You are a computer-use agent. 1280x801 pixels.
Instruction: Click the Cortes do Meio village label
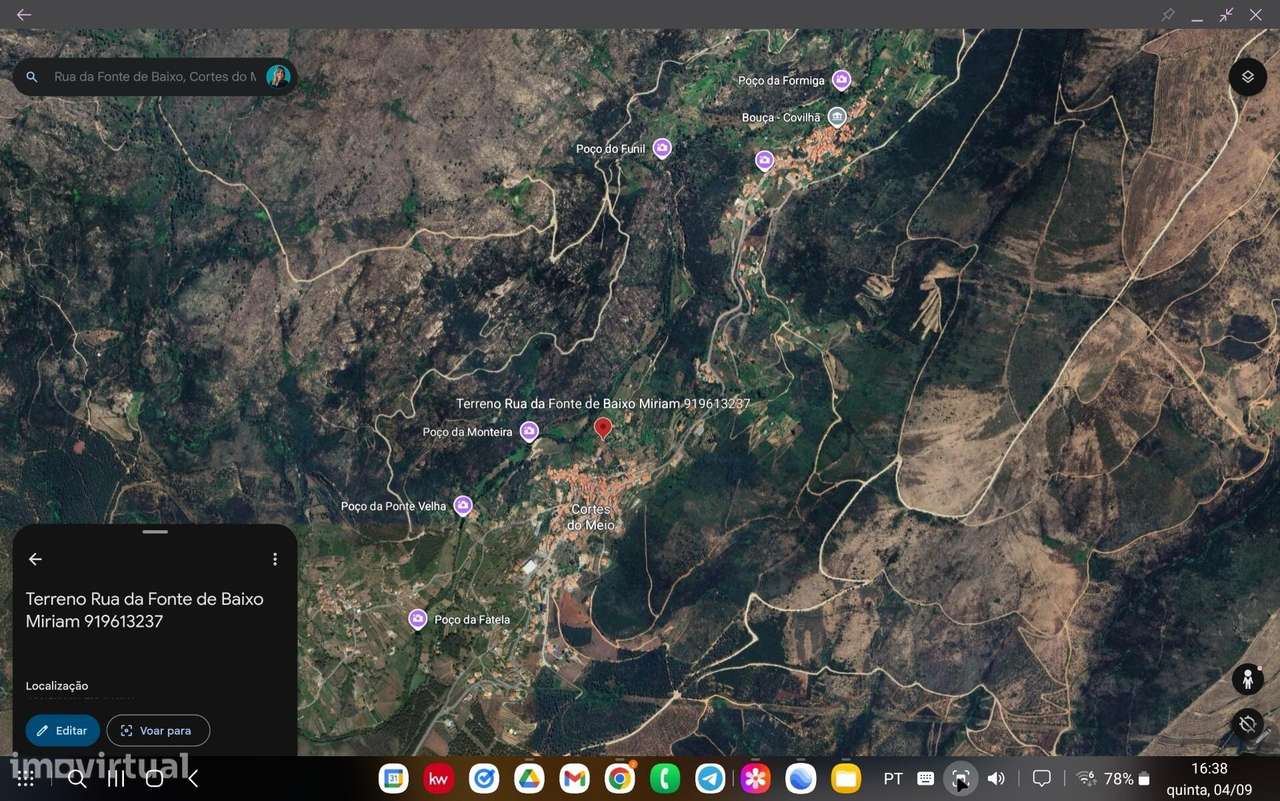[590, 517]
